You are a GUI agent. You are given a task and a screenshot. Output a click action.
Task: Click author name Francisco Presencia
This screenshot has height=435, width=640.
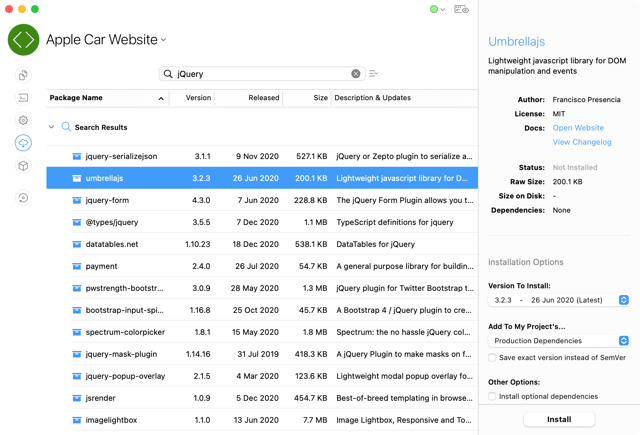pyautogui.click(x=586, y=100)
